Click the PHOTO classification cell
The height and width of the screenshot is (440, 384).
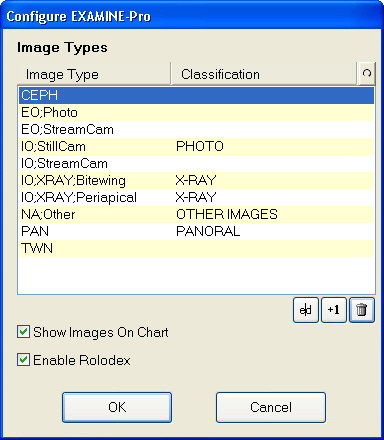pos(200,146)
